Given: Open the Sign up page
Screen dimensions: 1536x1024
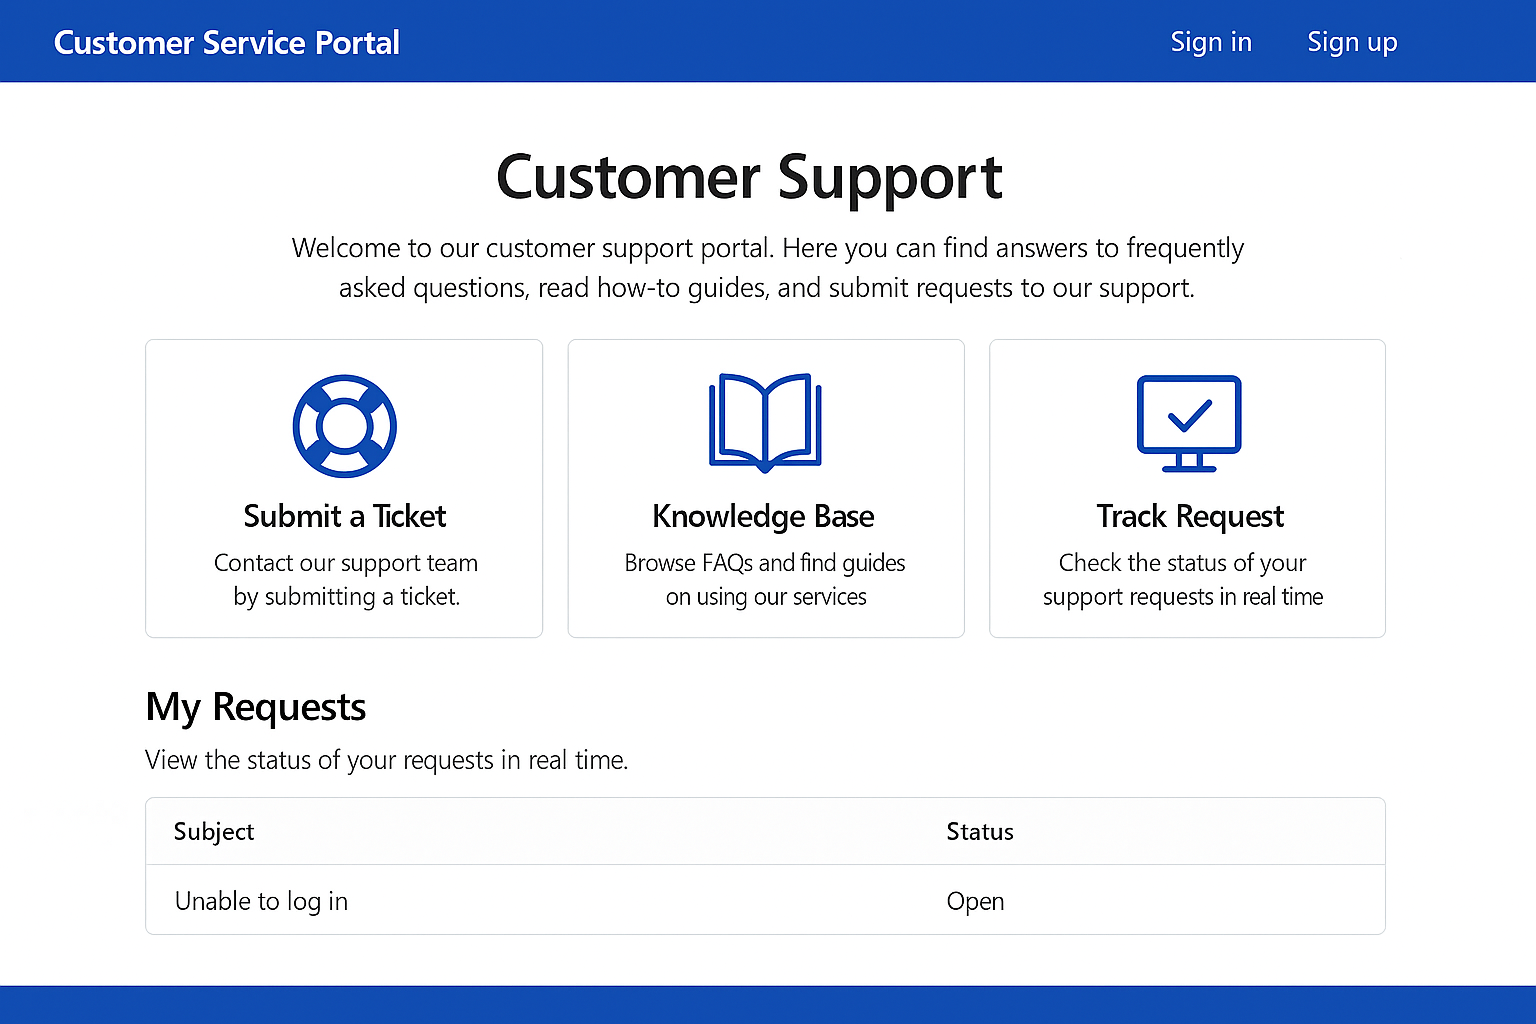Looking at the screenshot, I should click(1352, 42).
